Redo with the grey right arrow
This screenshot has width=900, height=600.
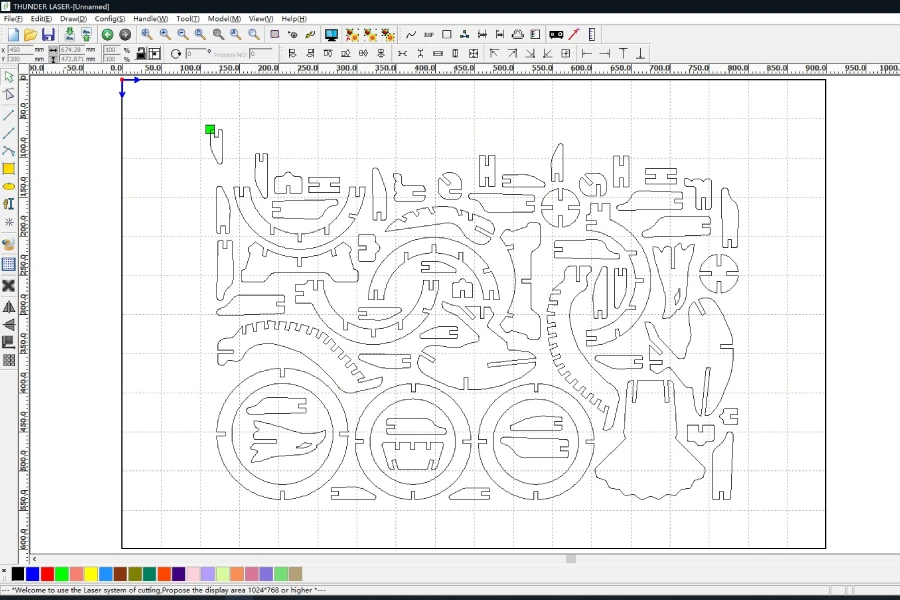125,34
